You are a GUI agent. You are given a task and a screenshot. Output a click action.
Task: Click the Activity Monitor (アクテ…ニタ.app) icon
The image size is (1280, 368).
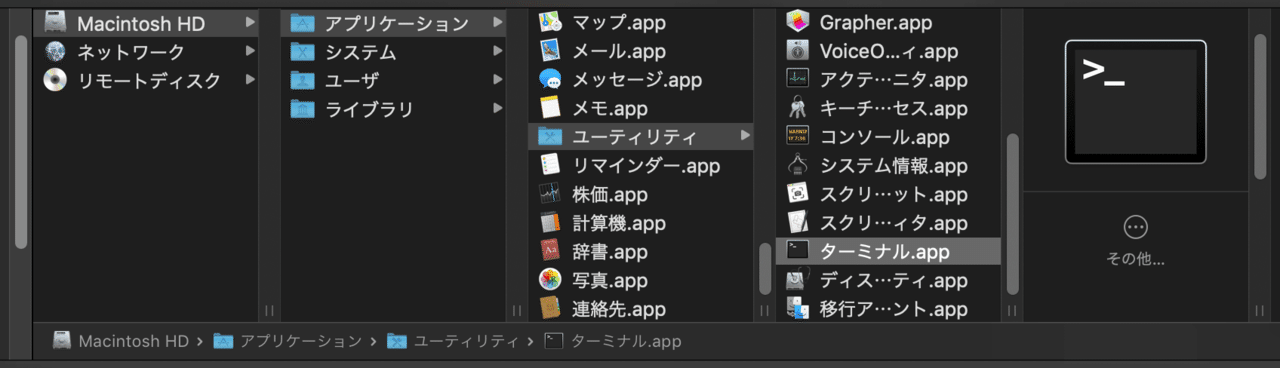point(797,79)
